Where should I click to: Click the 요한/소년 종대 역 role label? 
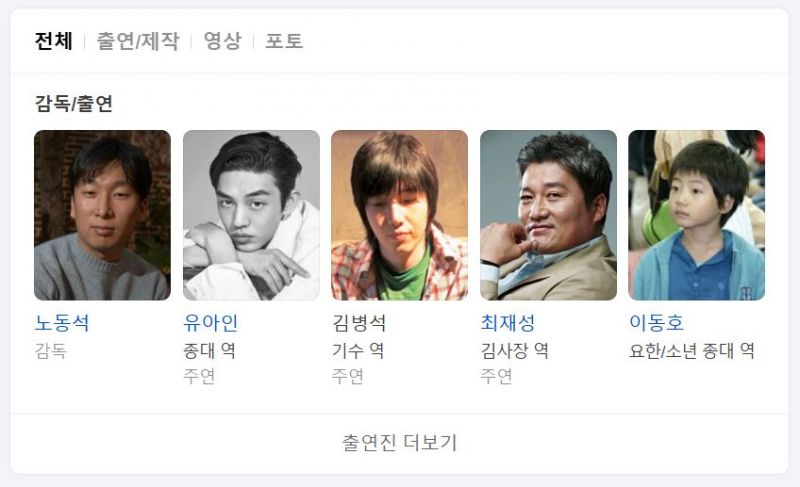coord(691,351)
